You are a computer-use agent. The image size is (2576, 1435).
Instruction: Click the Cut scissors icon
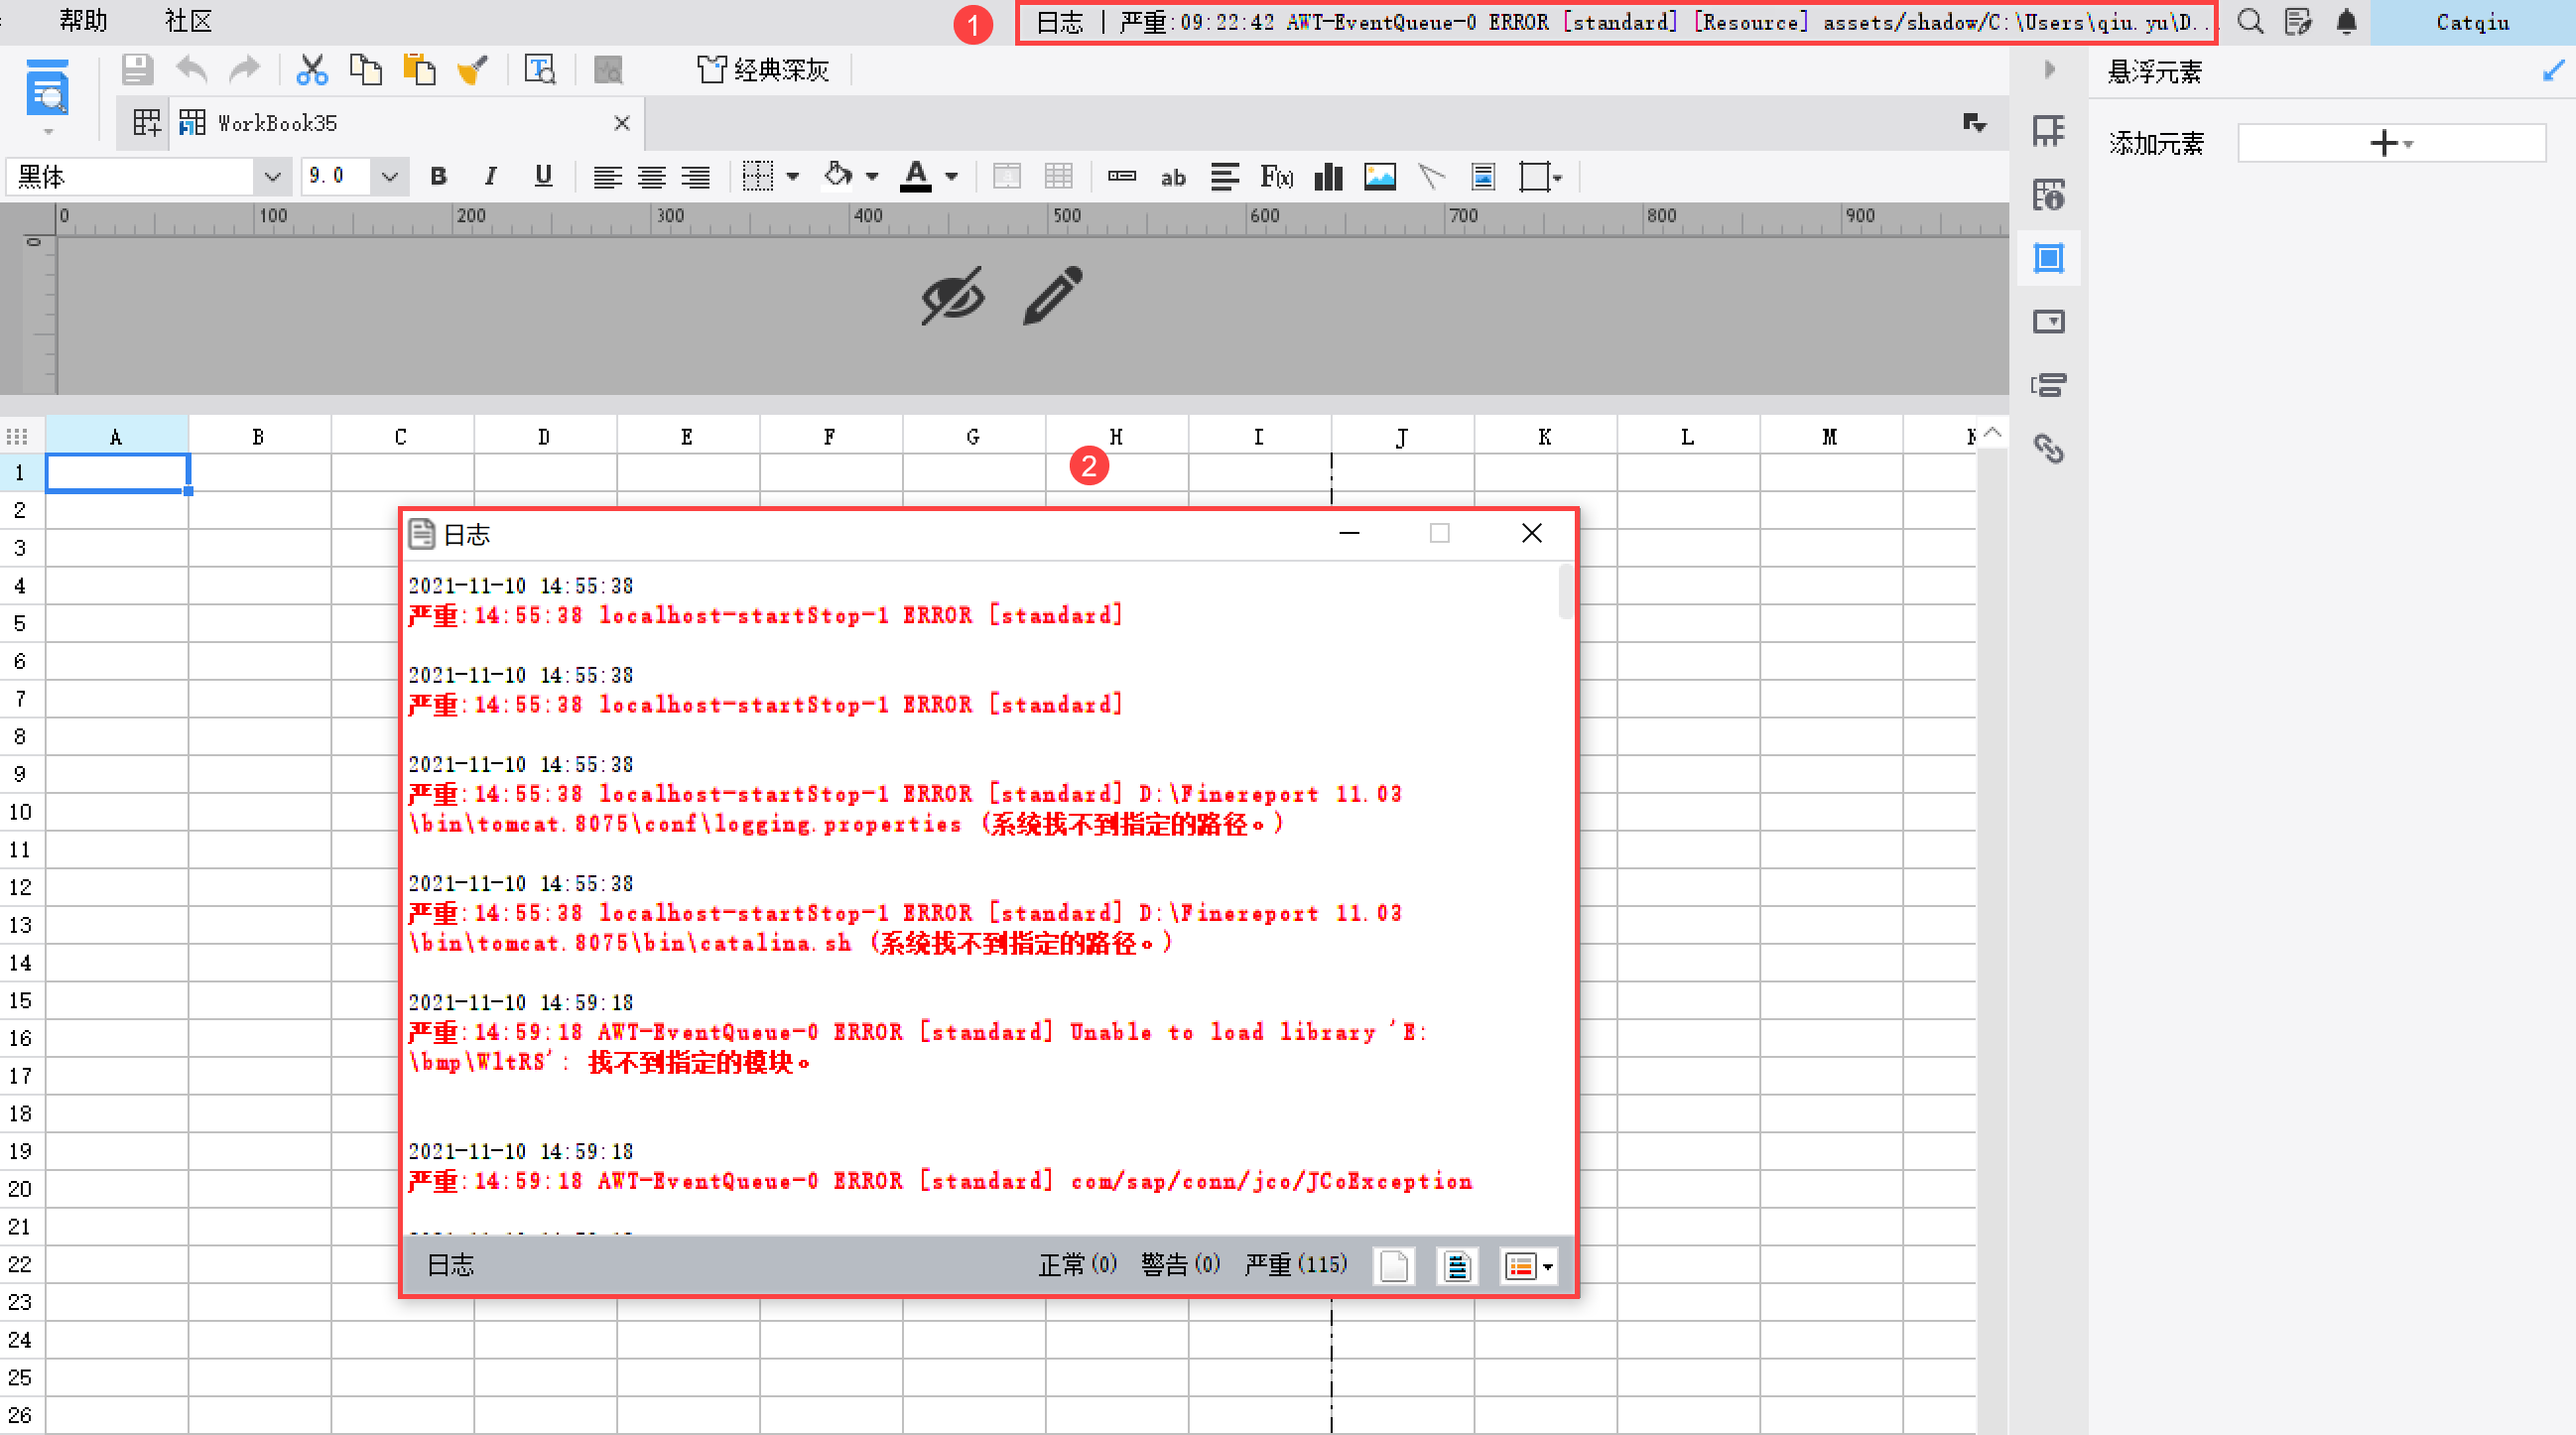point(312,70)
